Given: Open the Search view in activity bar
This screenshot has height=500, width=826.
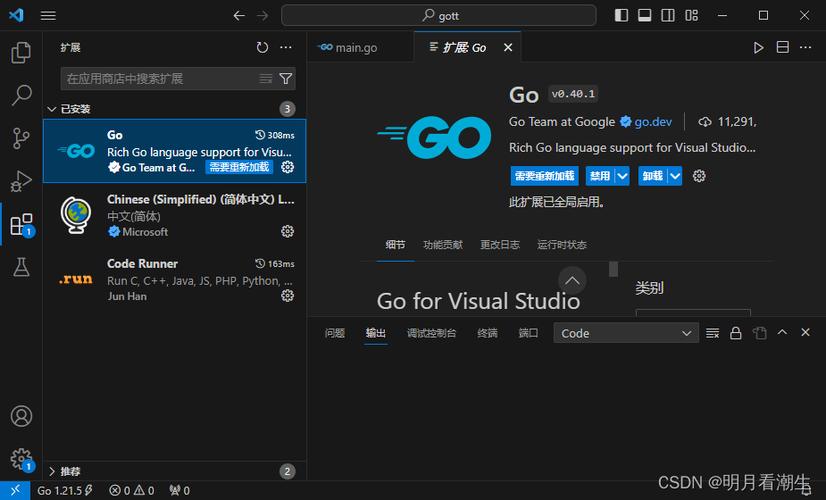Looking at the screenshot, I should [x=21, y=95].
